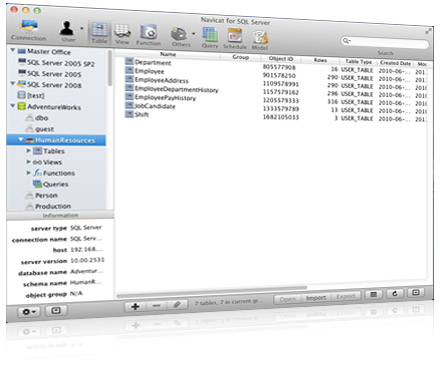Expand the Functions tree node
The height and width of the screenshot is (370, 440).
coord(29,173)
